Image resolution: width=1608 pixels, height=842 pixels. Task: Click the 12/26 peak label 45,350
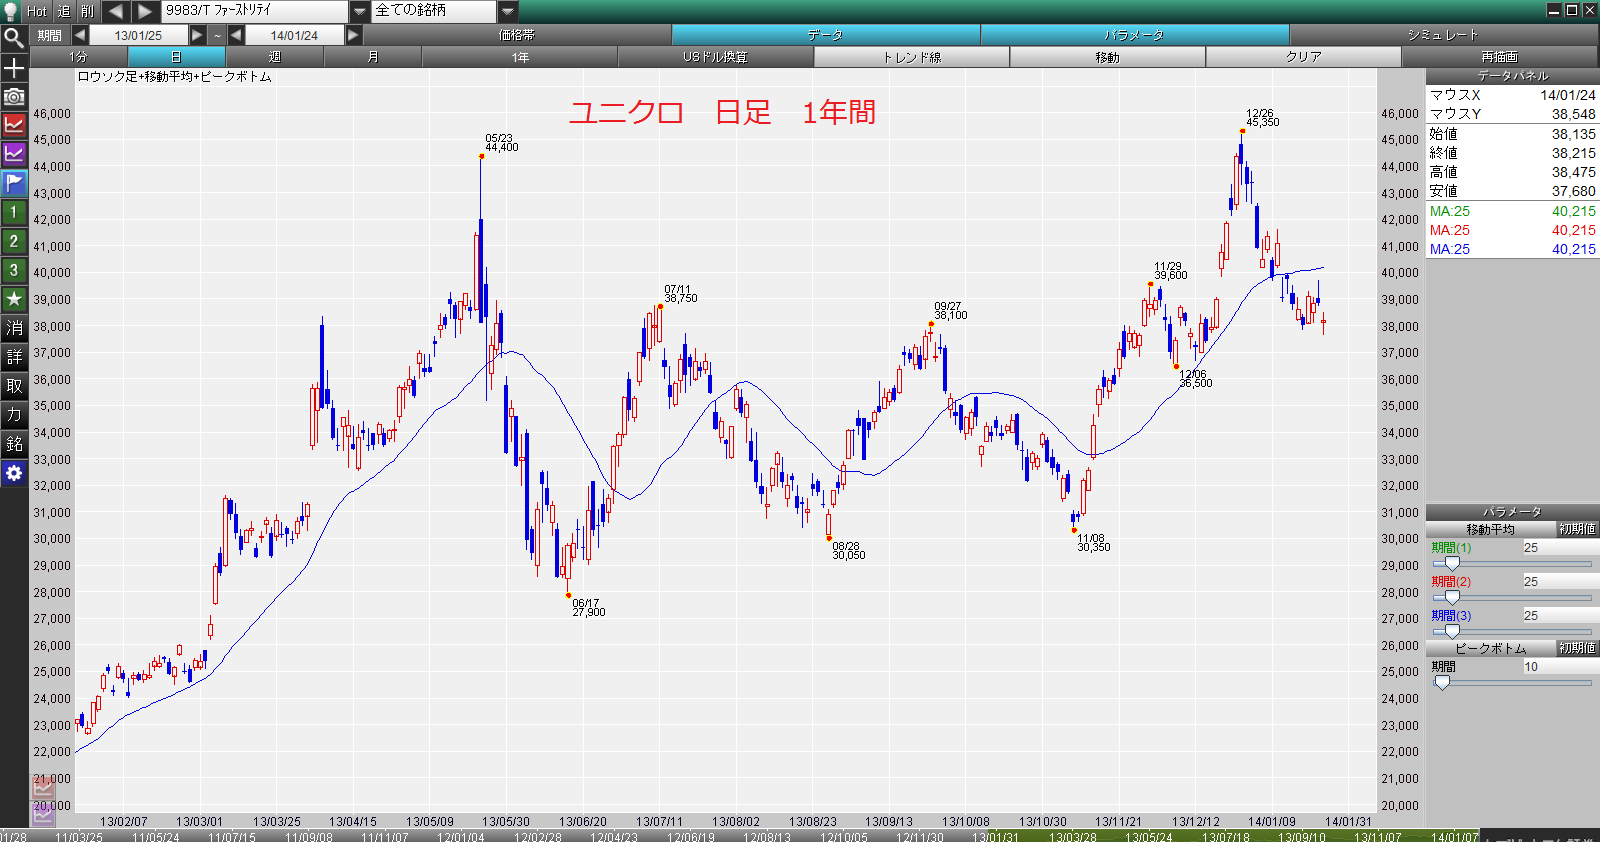1262,118
